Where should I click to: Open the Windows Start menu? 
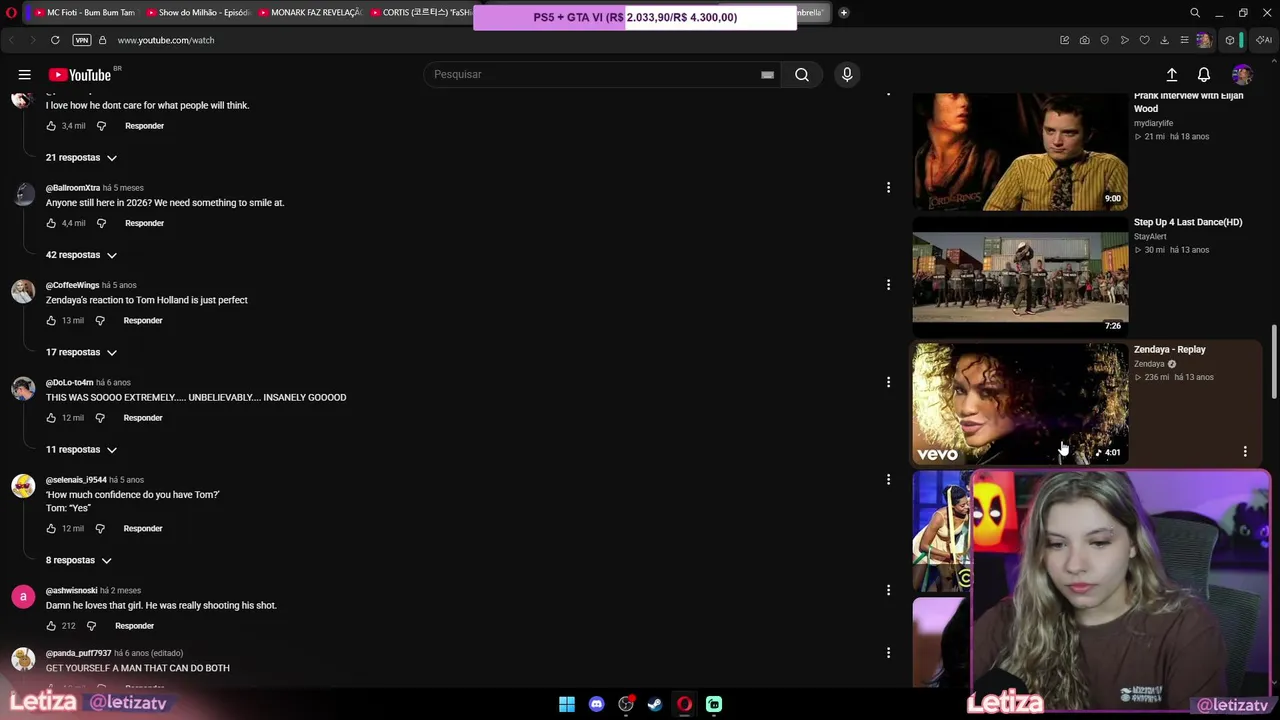567,704
